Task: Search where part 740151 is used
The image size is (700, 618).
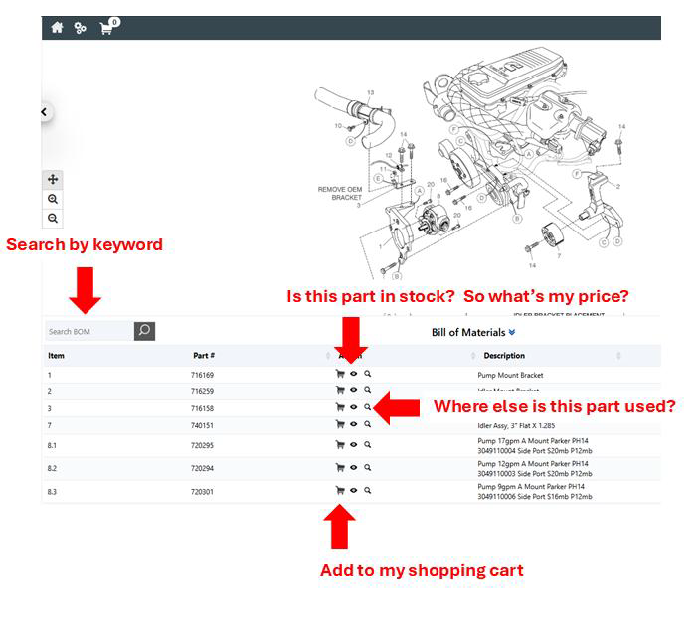Action: 368,424
